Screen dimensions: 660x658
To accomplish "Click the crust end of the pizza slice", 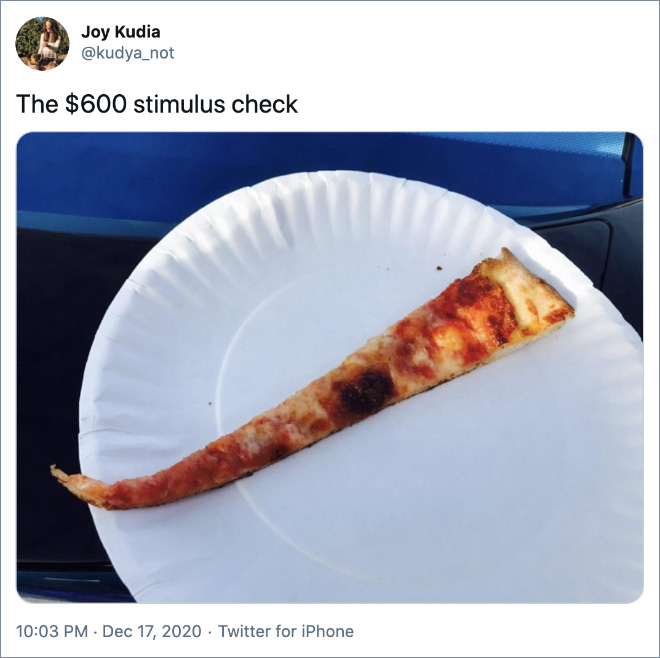I will (528, 290).
